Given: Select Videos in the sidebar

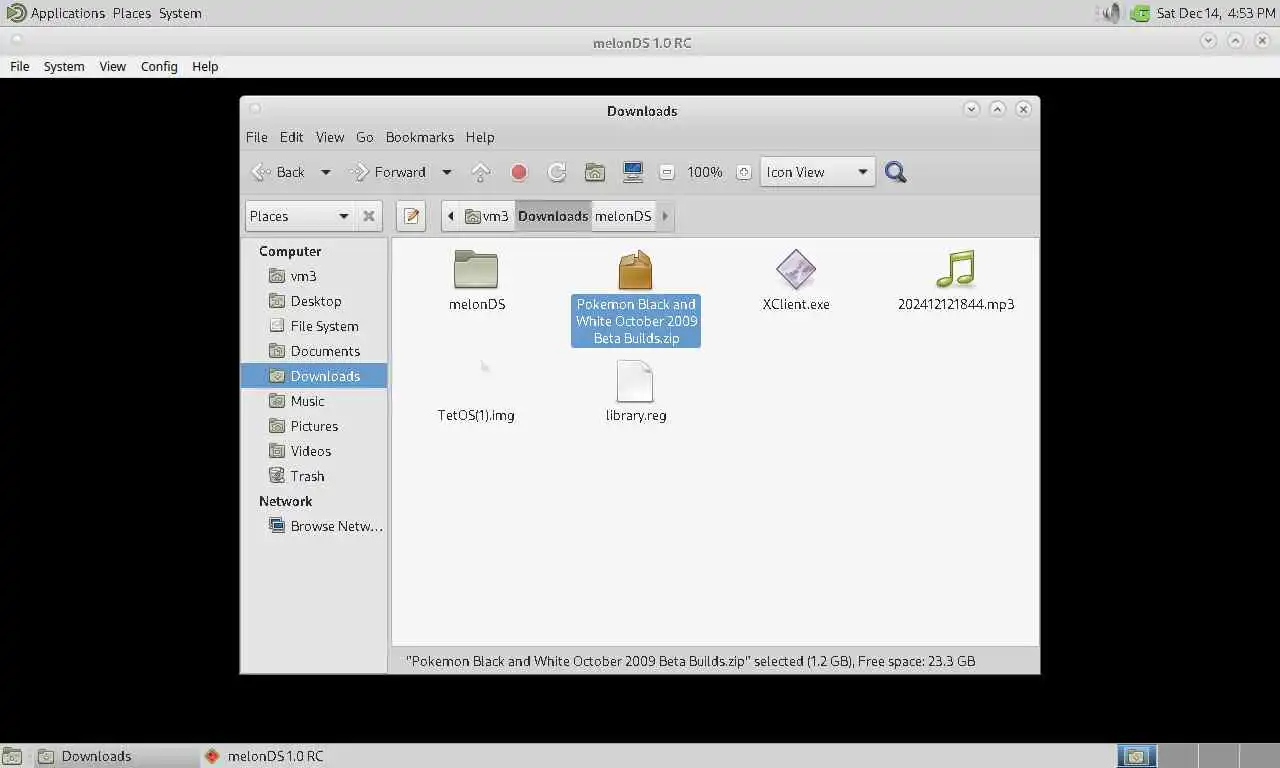Looking at the screenshot, I should pyautogui.click(x=314, y=451).
